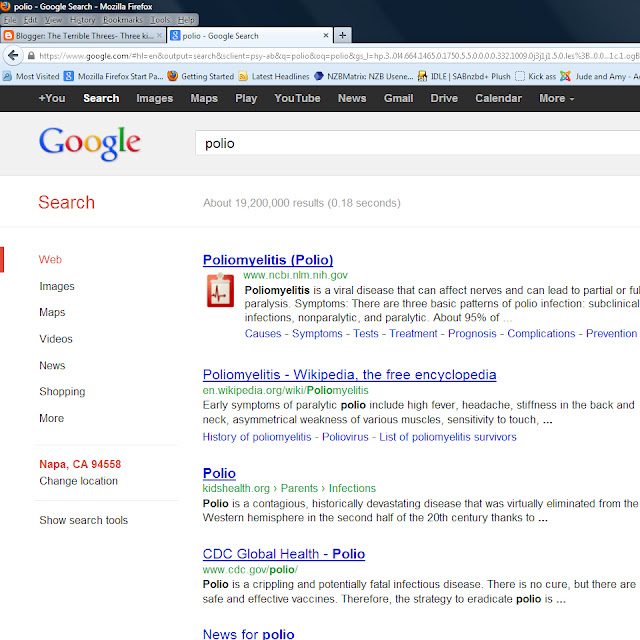Click Search in Google top bar
This screenshot has height=640, width=640.
101,98
